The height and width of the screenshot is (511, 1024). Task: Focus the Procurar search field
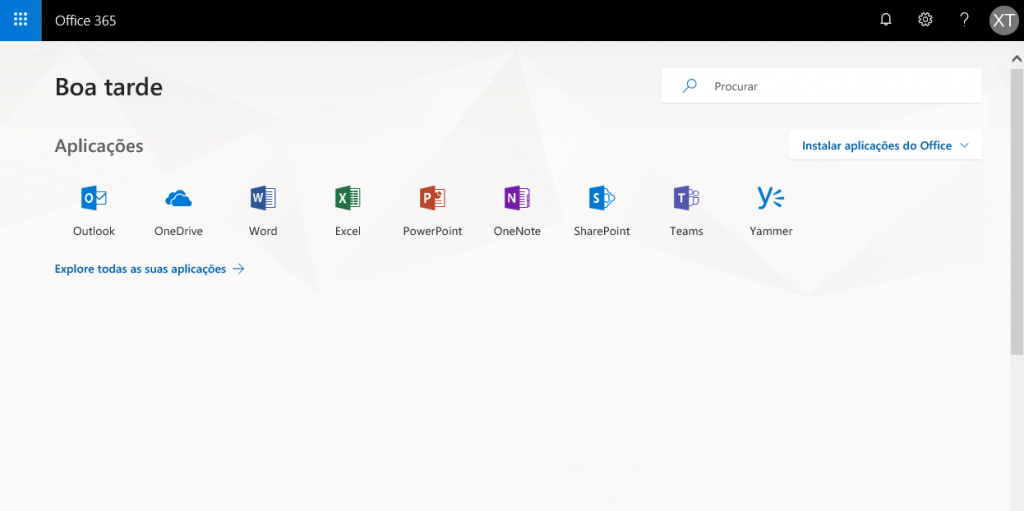pyautogui.click(x=822, y=86)
